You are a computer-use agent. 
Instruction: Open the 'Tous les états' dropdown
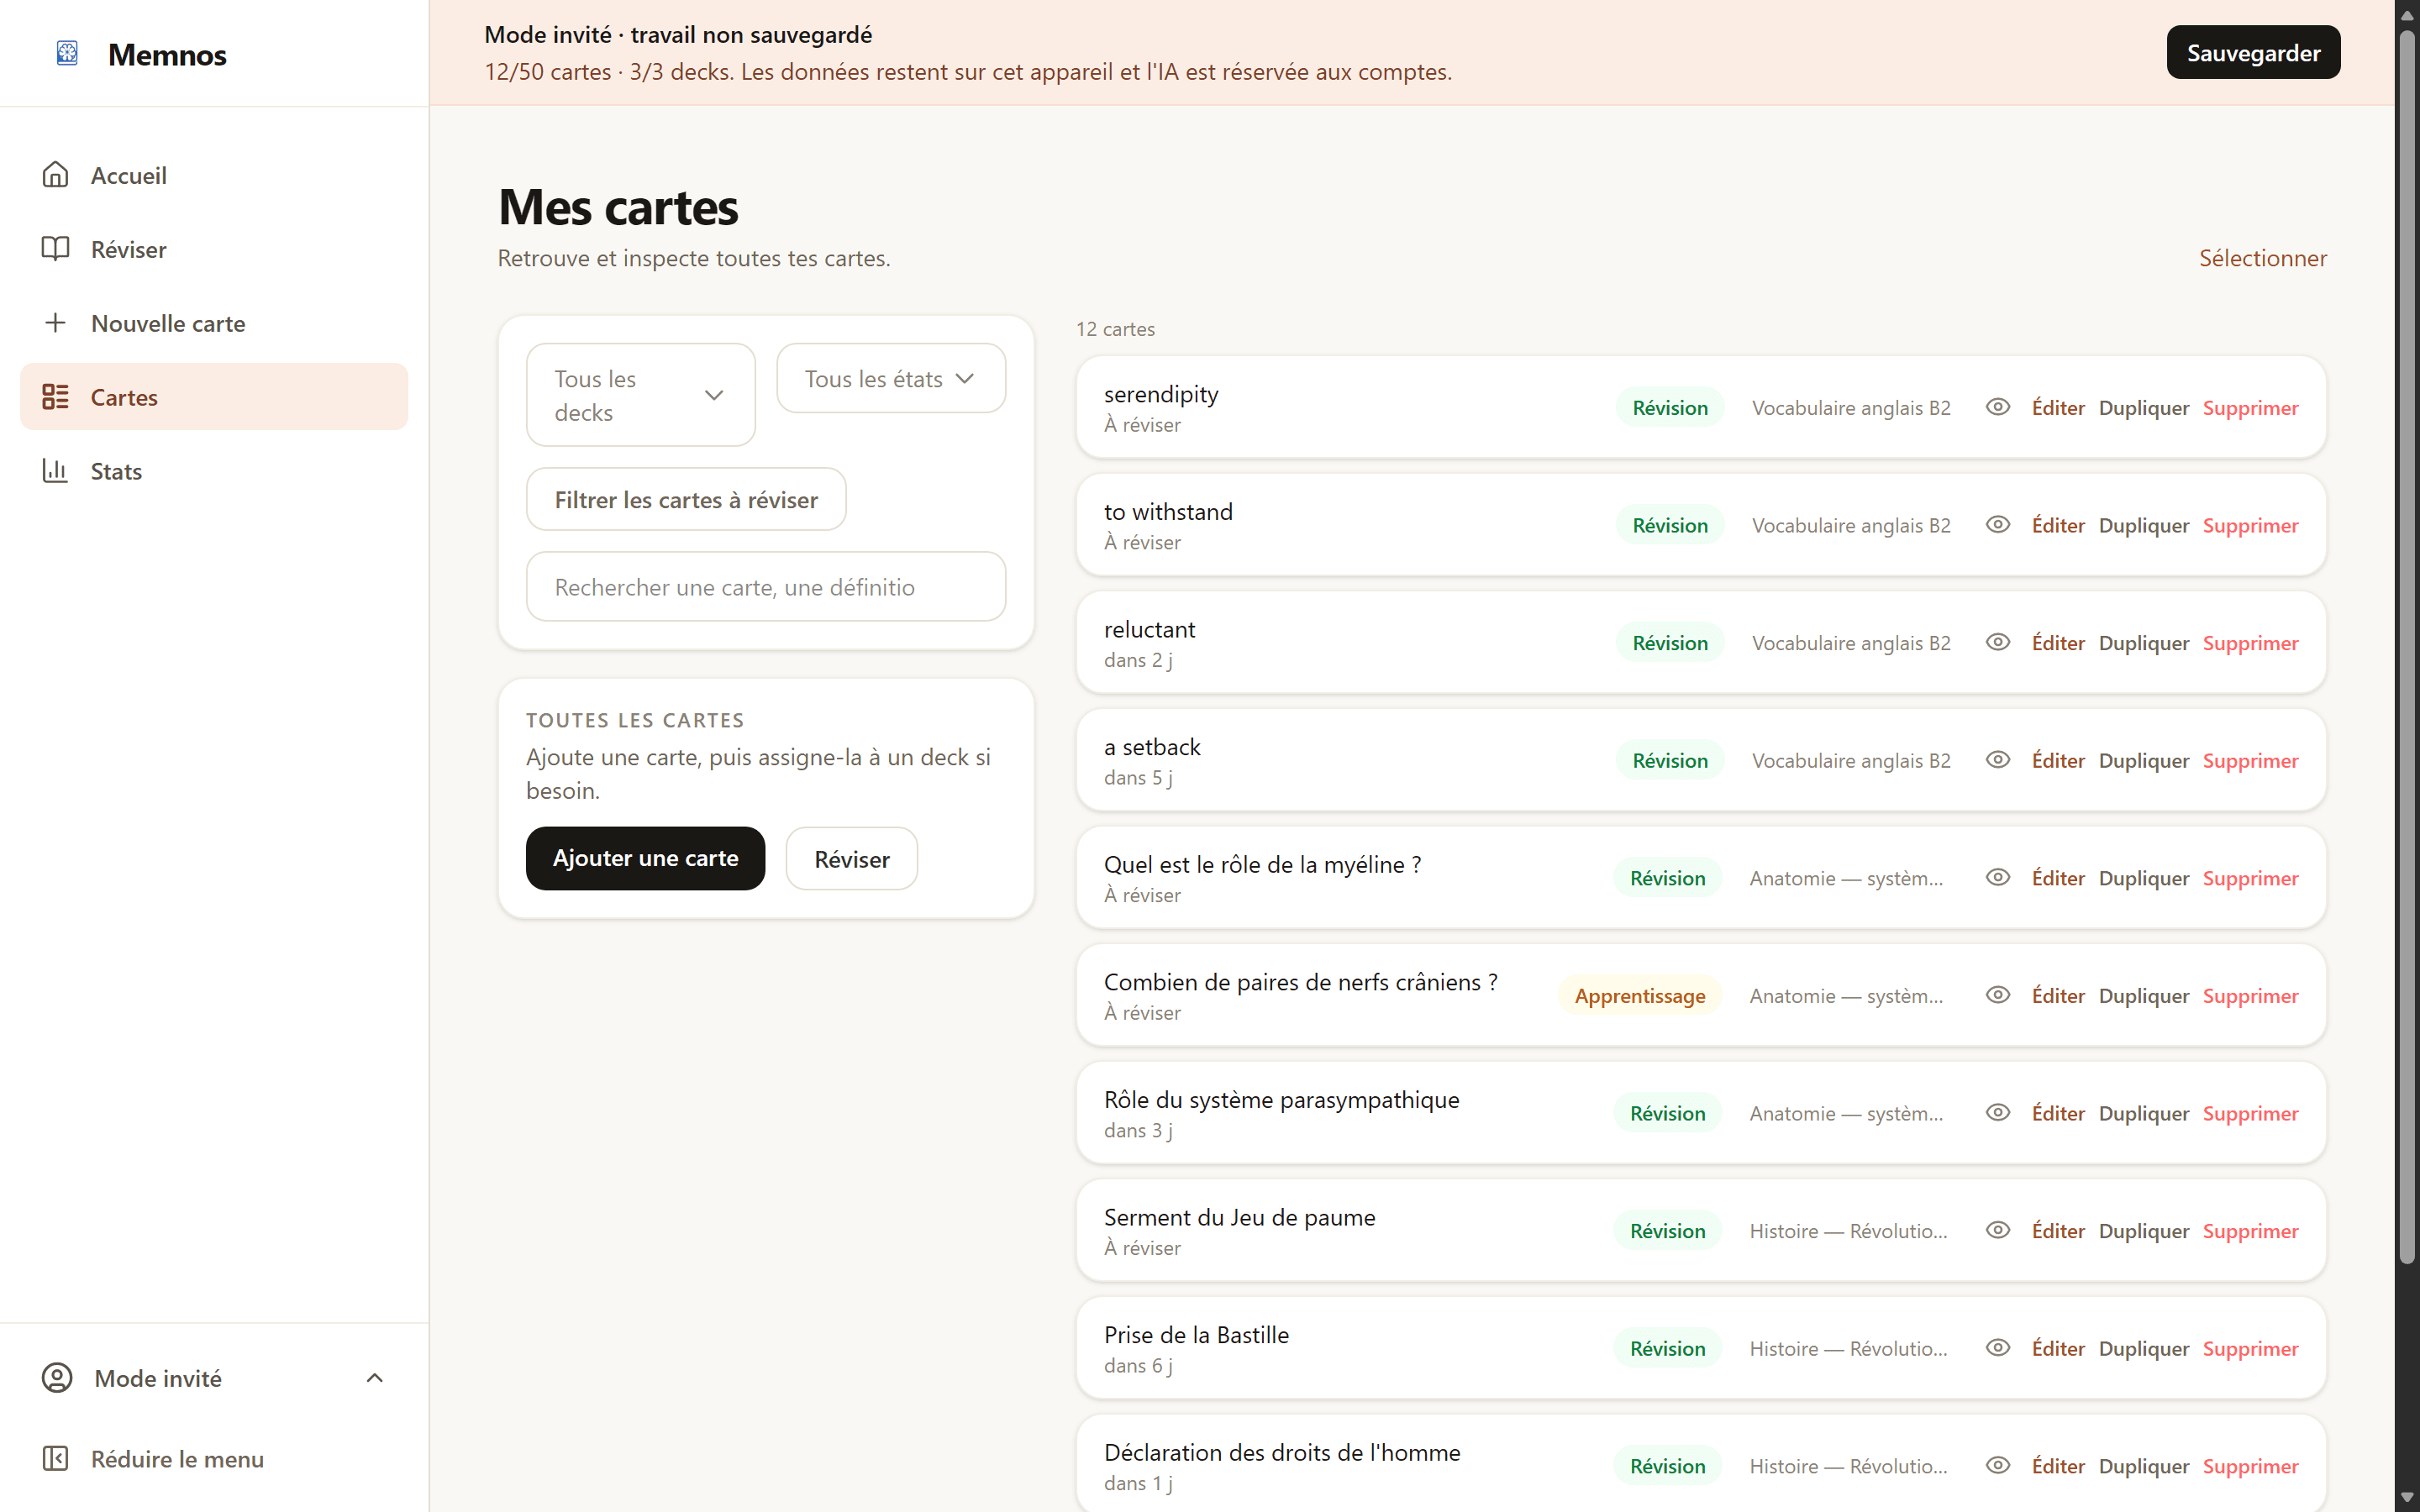pyautogui.click(x=890, y=378)
